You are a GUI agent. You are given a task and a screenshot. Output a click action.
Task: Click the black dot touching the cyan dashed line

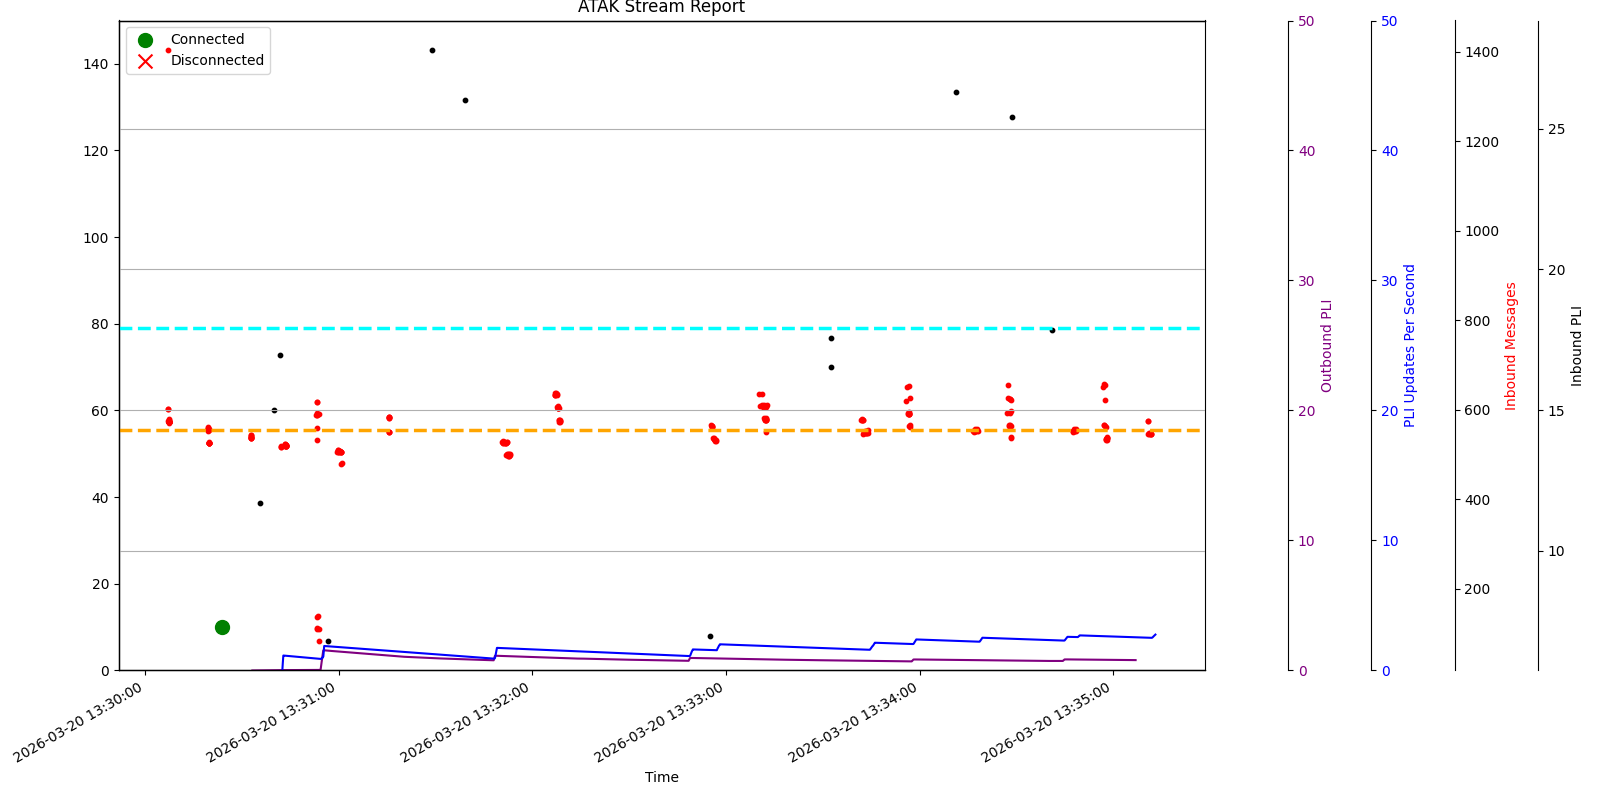tap(1052, 330)
